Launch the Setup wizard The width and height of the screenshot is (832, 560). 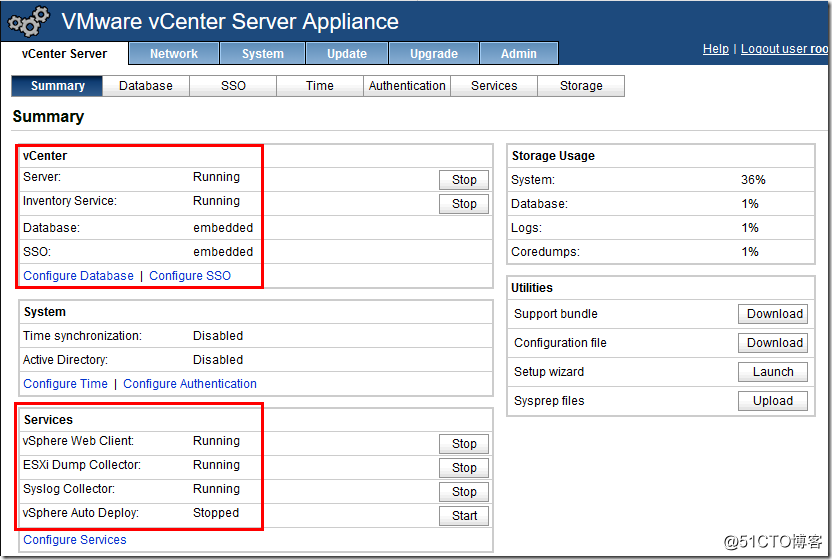point(773,372)
